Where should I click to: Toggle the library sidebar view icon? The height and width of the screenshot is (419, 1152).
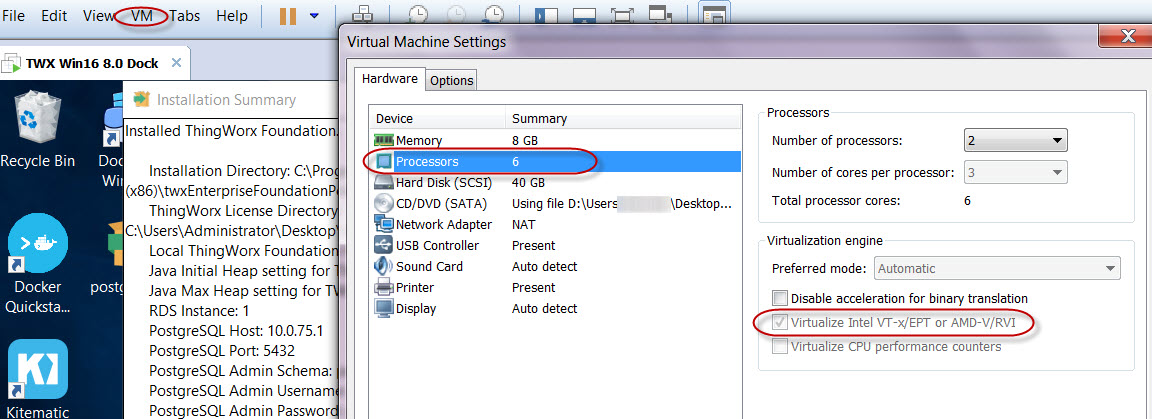click(545, 15)
